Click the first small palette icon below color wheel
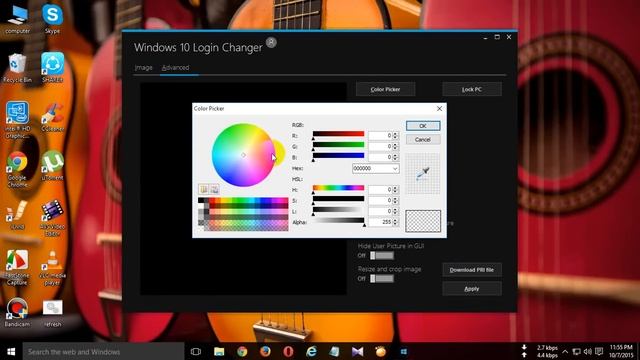Screen dimensions: 640x360 [x=204, y=189]
